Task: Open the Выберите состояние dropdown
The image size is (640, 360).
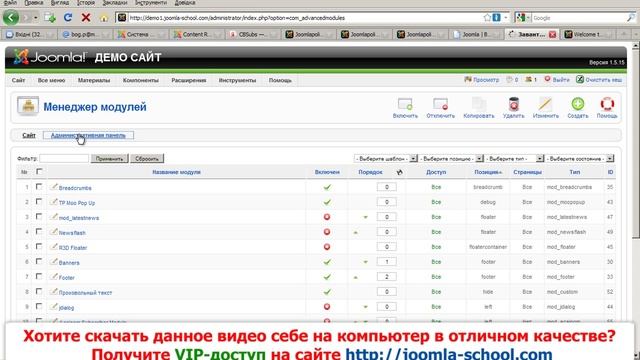Action: point(580,158)
